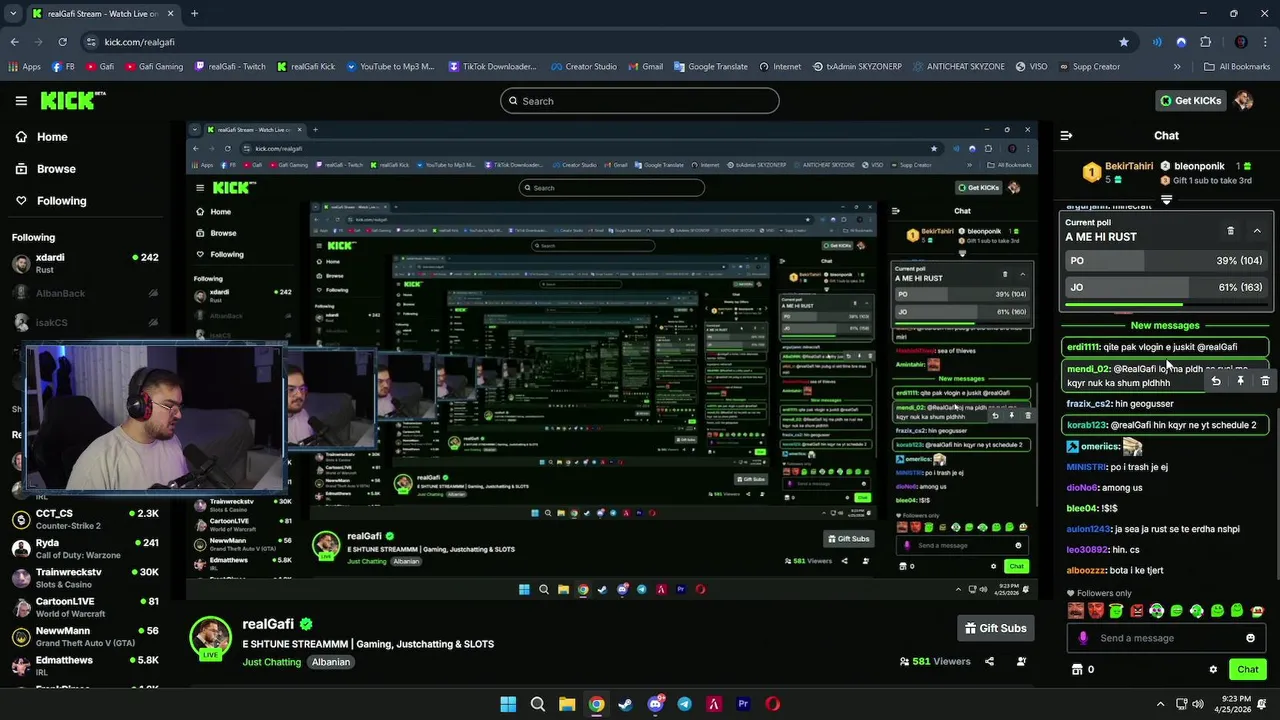Open Creator Studio bookmark
Screen dimensions: 1280x720
pyautogui.click(x=583, y=67)
